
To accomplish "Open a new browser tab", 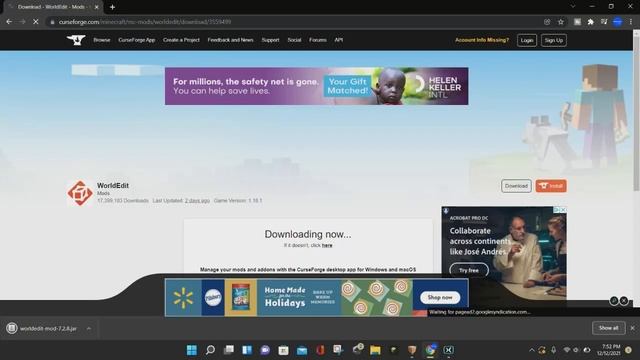I will (x=112, y=7).
